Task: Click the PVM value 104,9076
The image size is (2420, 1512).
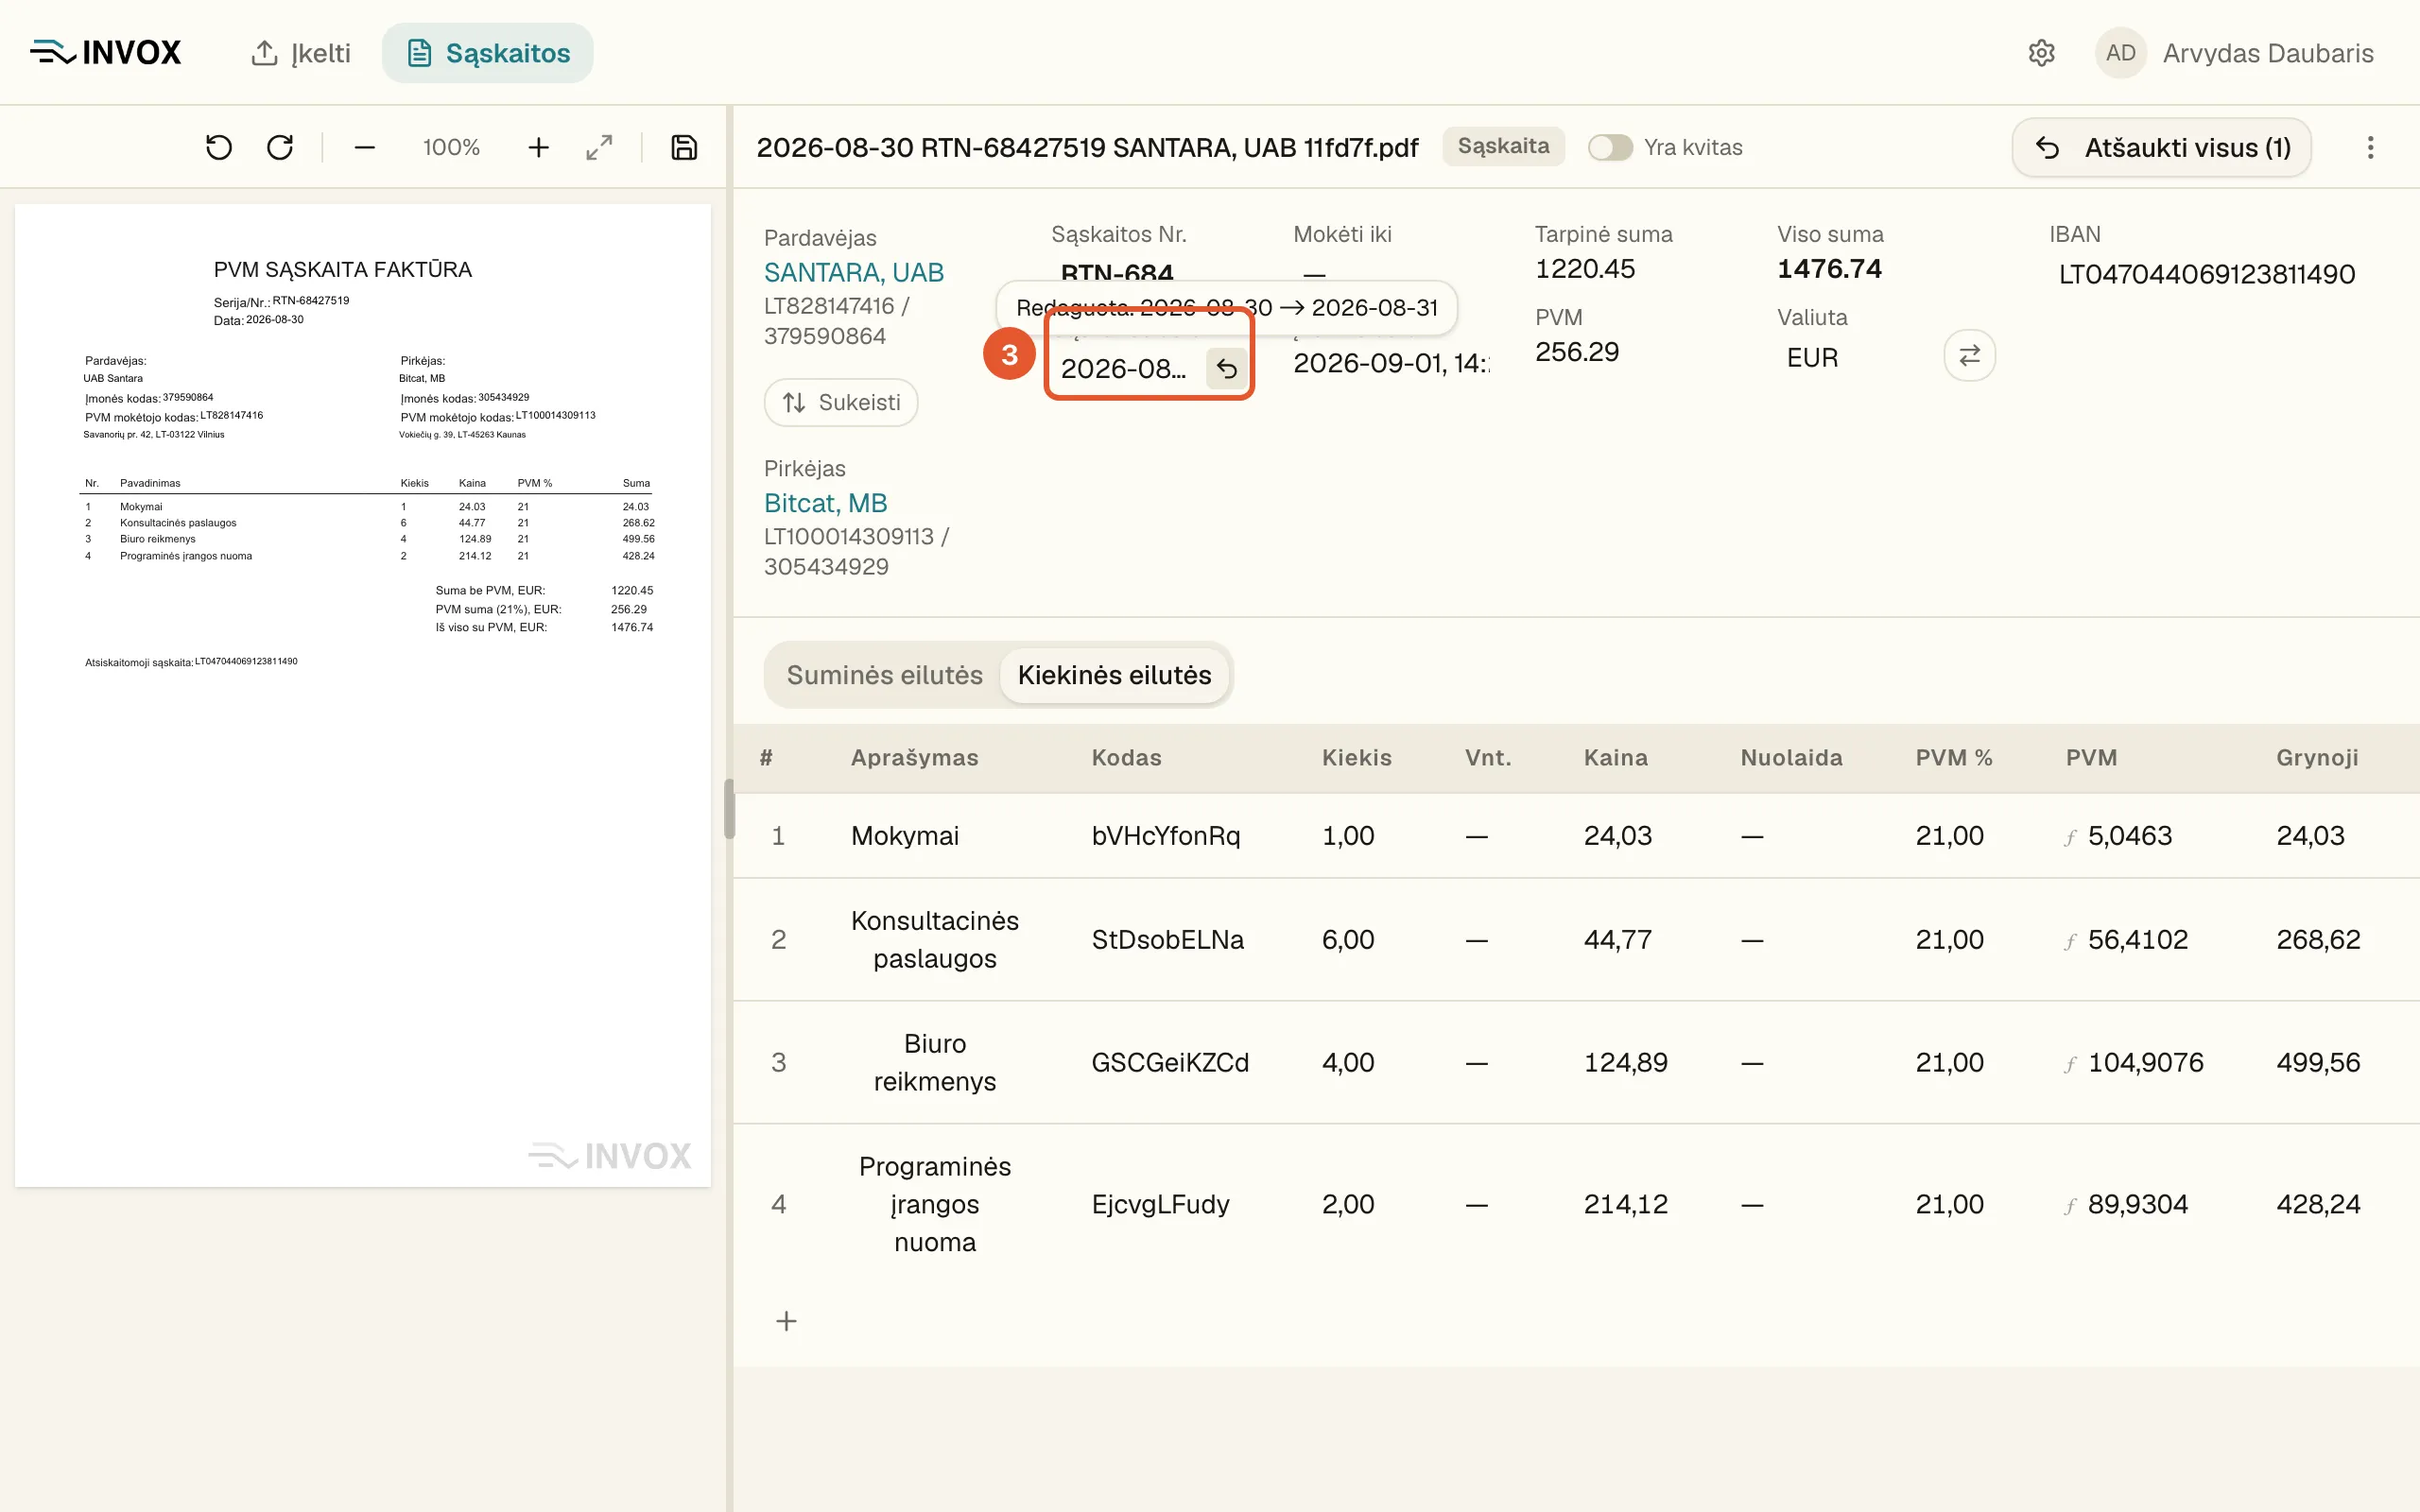Action: click(2146, 1063)
